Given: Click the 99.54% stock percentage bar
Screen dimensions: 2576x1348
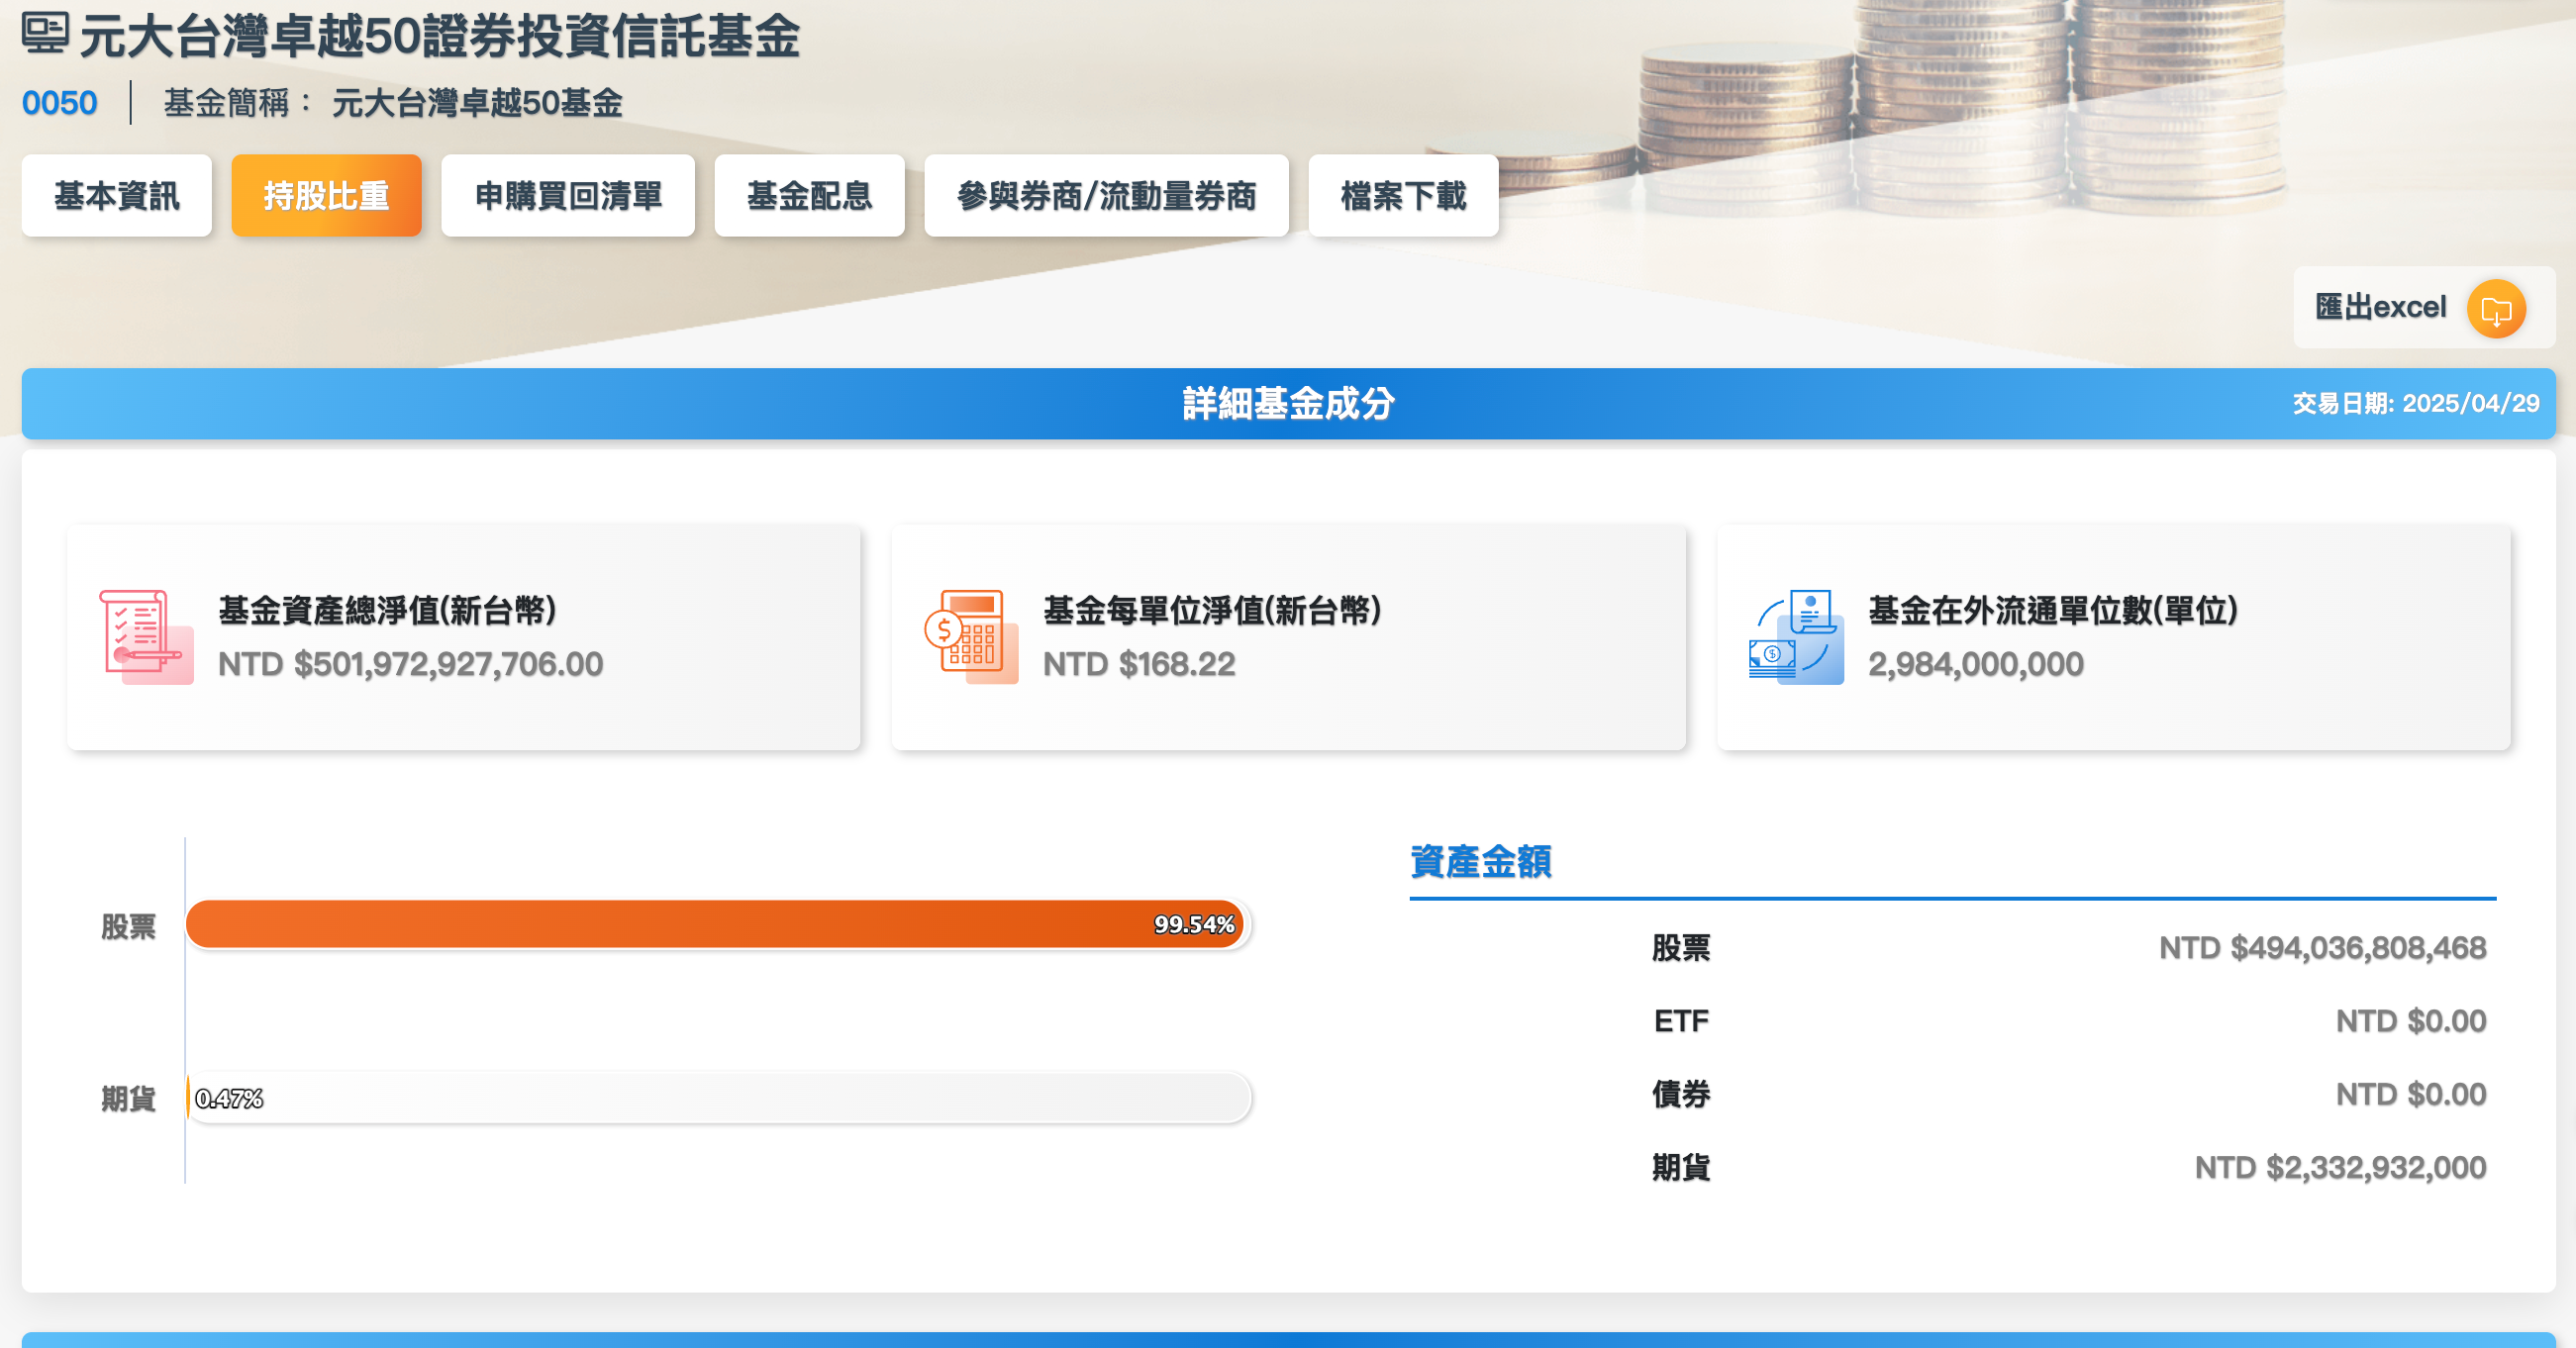Looking at the screenshot, I should tap(716, 925).
